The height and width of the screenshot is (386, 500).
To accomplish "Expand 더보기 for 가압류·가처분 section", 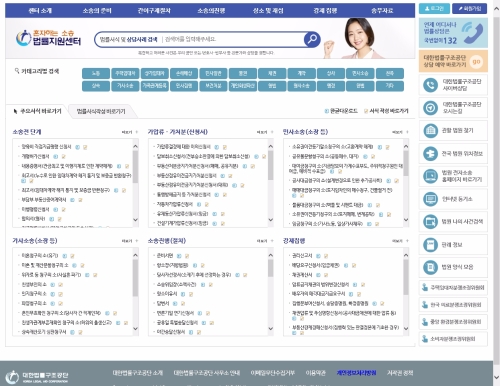I will 265,132.
